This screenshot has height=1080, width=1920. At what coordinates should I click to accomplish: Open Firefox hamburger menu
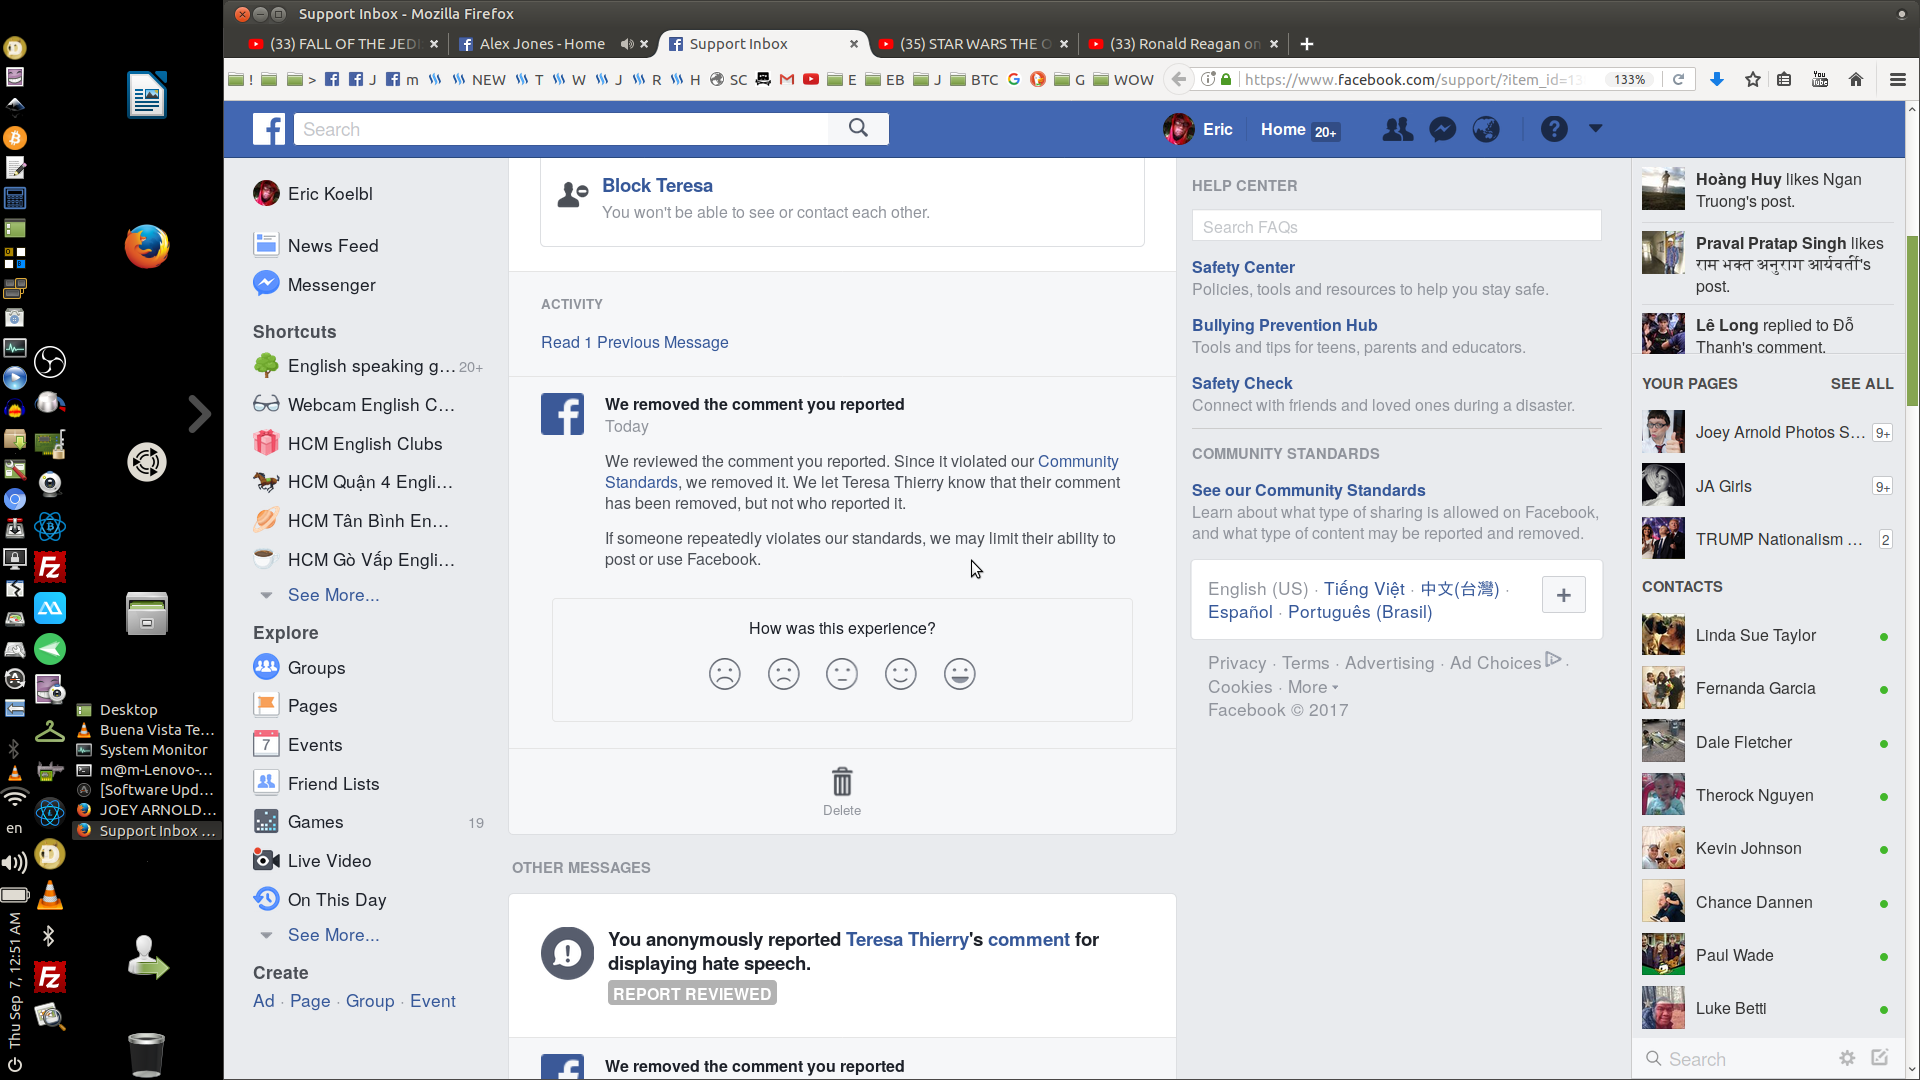(1897, 79)
